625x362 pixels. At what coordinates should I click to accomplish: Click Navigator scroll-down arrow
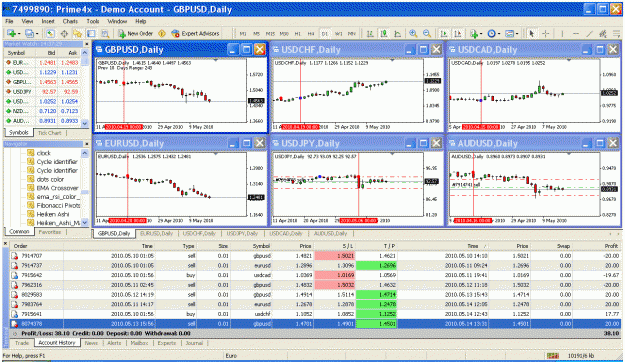pos(85,223)
